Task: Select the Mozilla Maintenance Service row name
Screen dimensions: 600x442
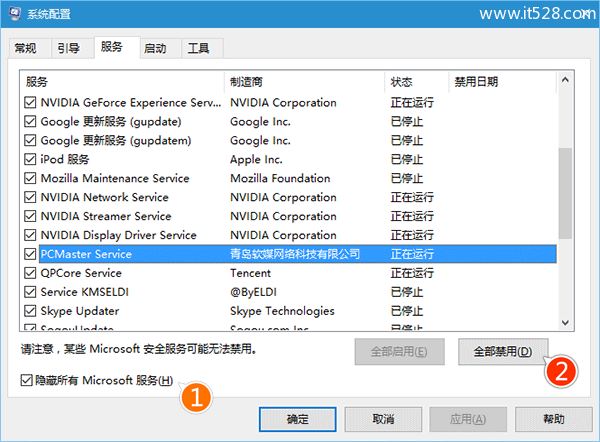Action: 115,178
